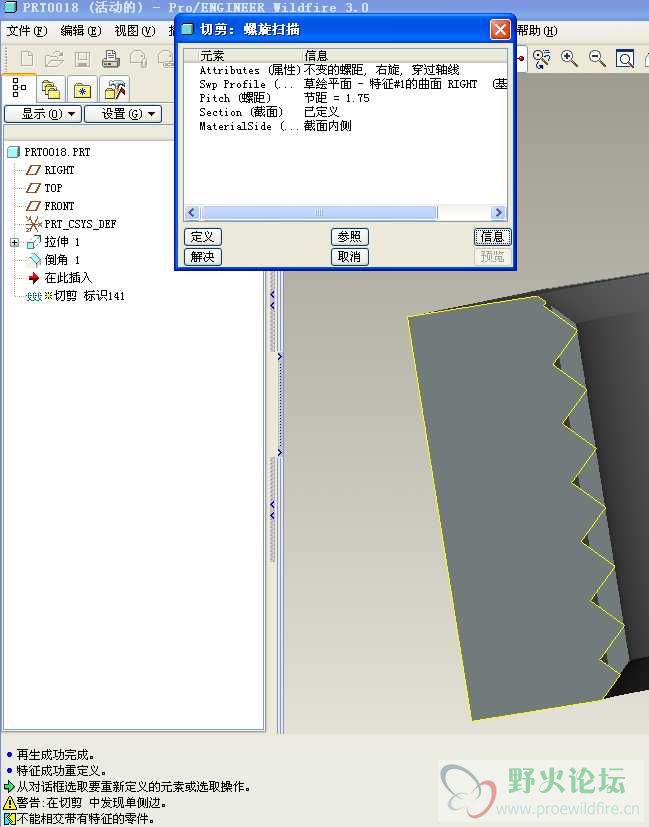Click the chamfer icon beside 倒角 1
Image resolution: width=649 pixels, height=827 pixels.
point(34,260)
